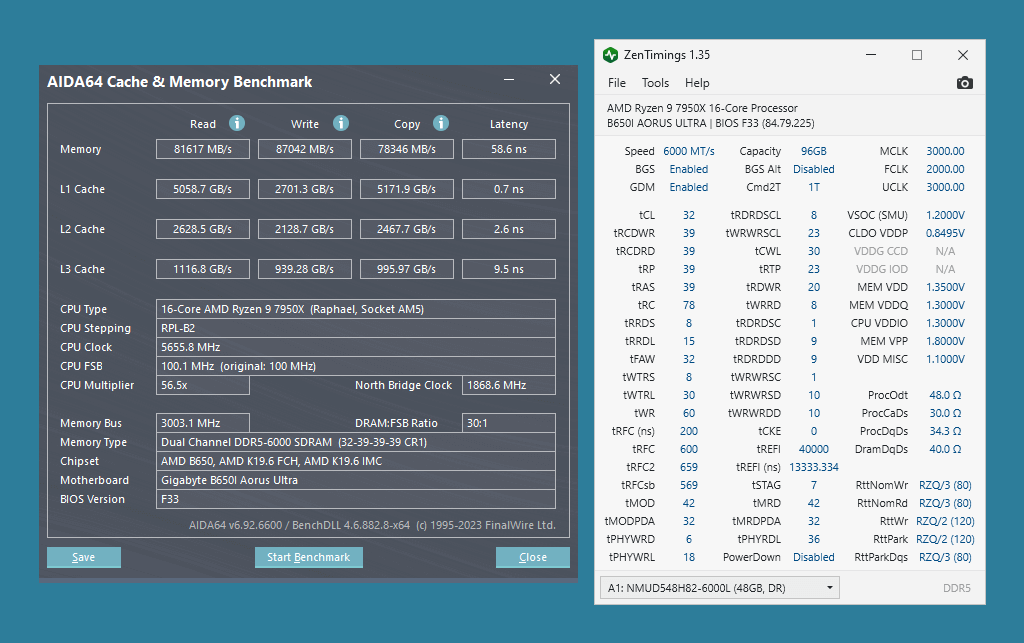This screenshot has width=1024, height=643.
Task: Click Motherboard field Gigabyte B650I Aorus Ultra
Action: coord(356,480)
